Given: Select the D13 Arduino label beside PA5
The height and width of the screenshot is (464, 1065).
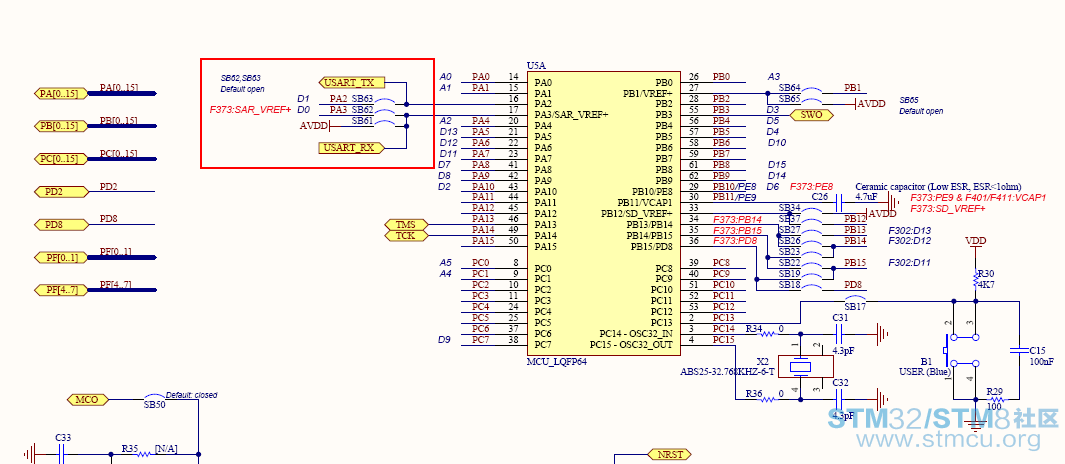Looking at the screenshot, I should pyautogui.click(x=449, y=132).
